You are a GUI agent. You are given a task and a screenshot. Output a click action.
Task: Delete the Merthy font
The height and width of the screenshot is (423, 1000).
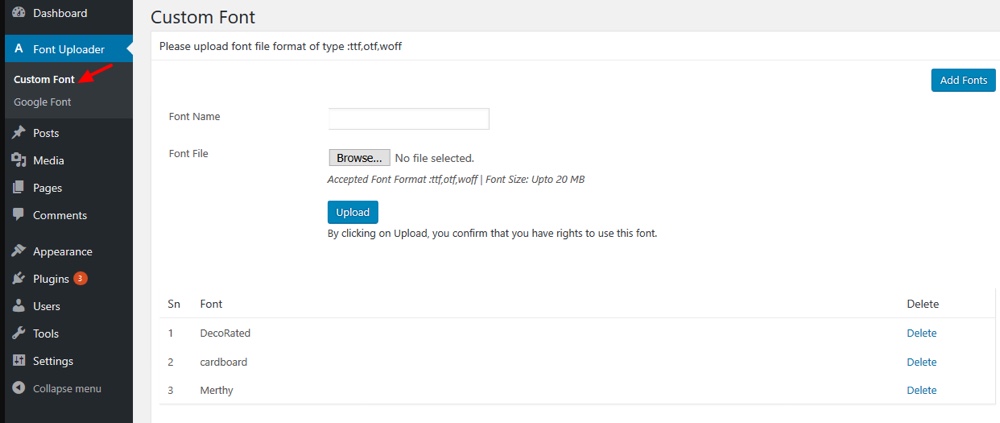pos(921,390)
